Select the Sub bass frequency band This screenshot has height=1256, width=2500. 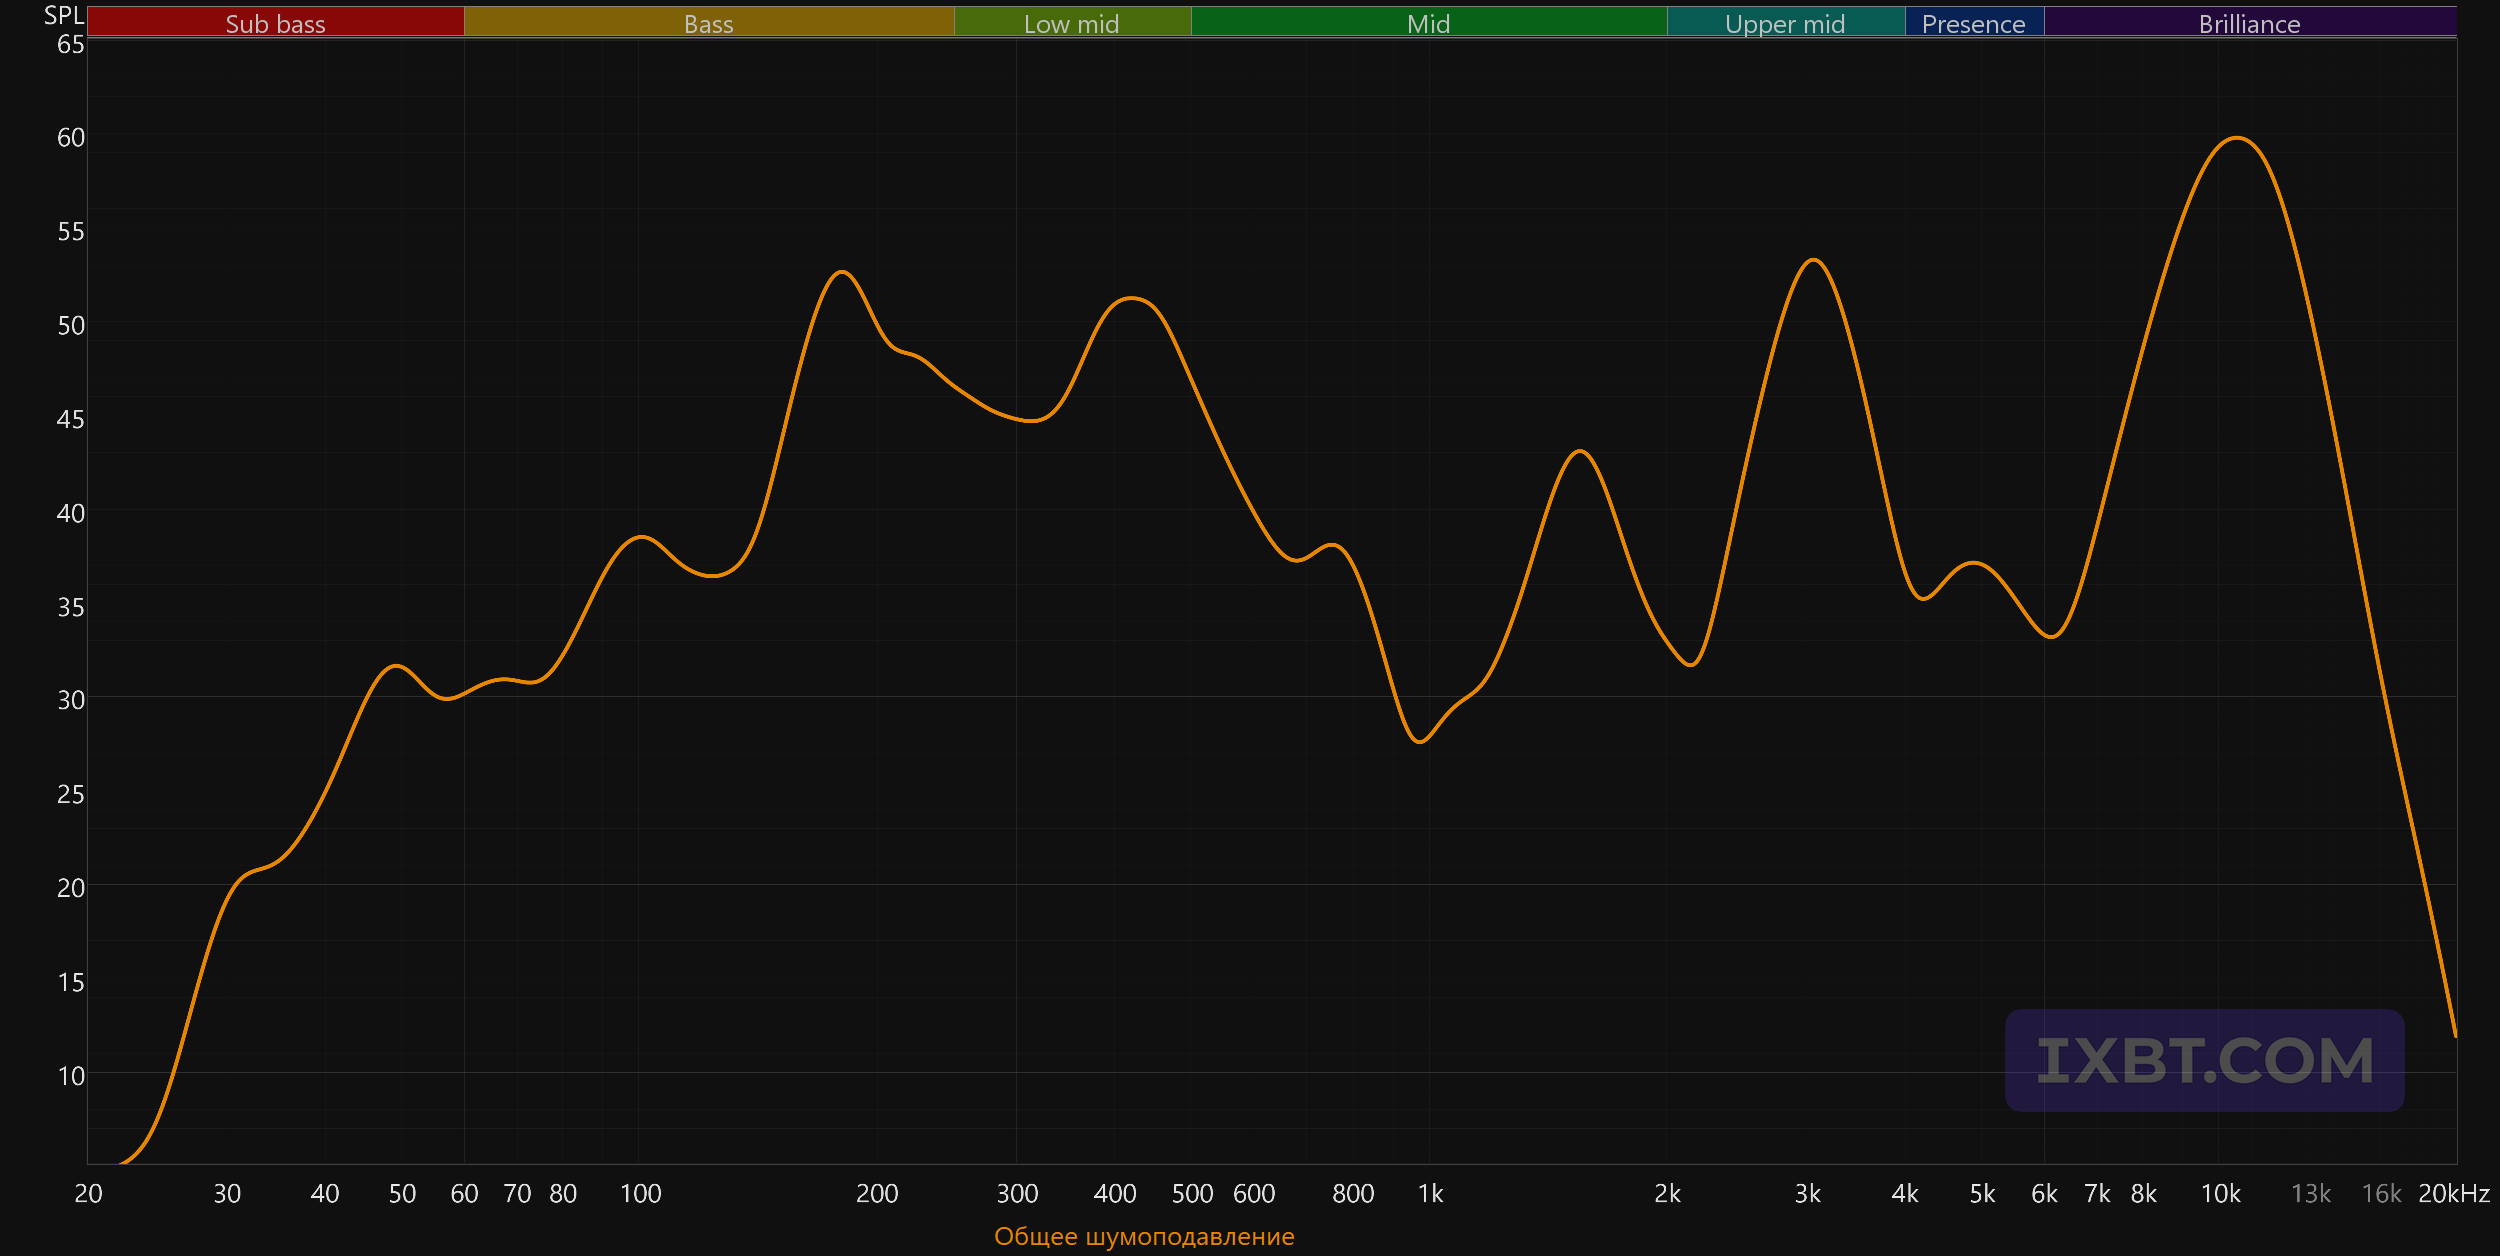click(276, 22)
